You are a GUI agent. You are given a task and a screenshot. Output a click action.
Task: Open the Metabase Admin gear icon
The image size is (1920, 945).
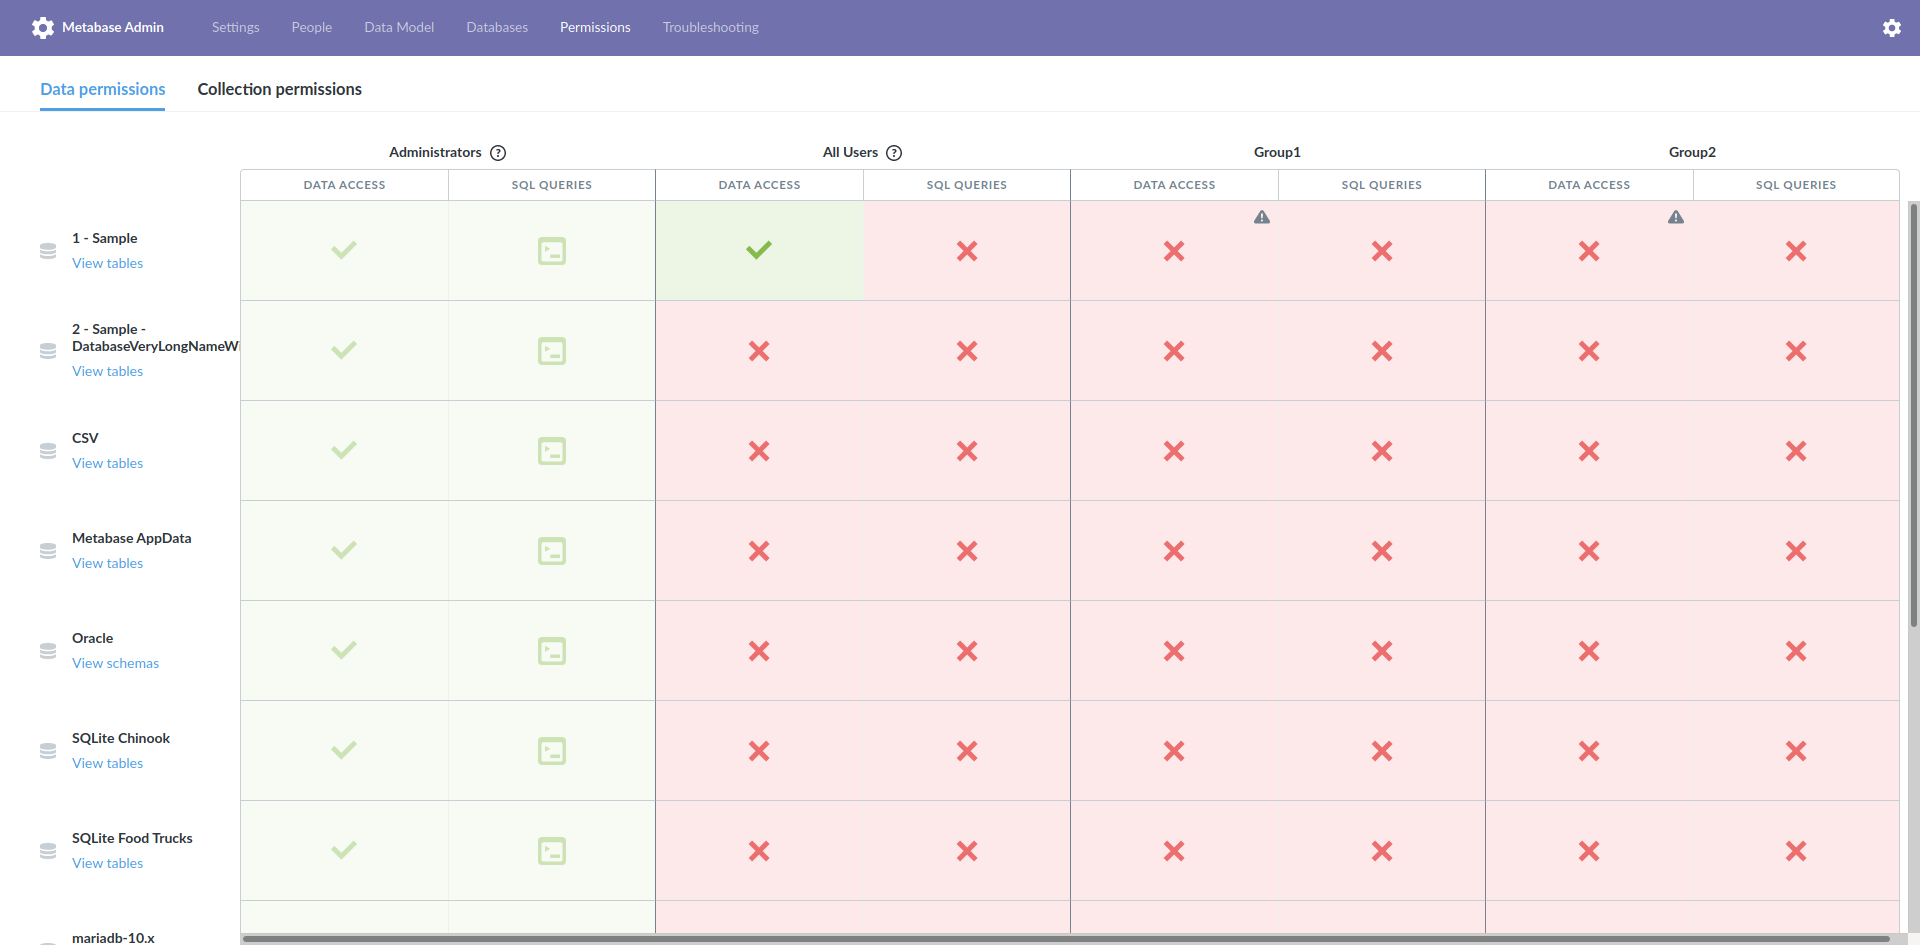click(x=43, y=27)
